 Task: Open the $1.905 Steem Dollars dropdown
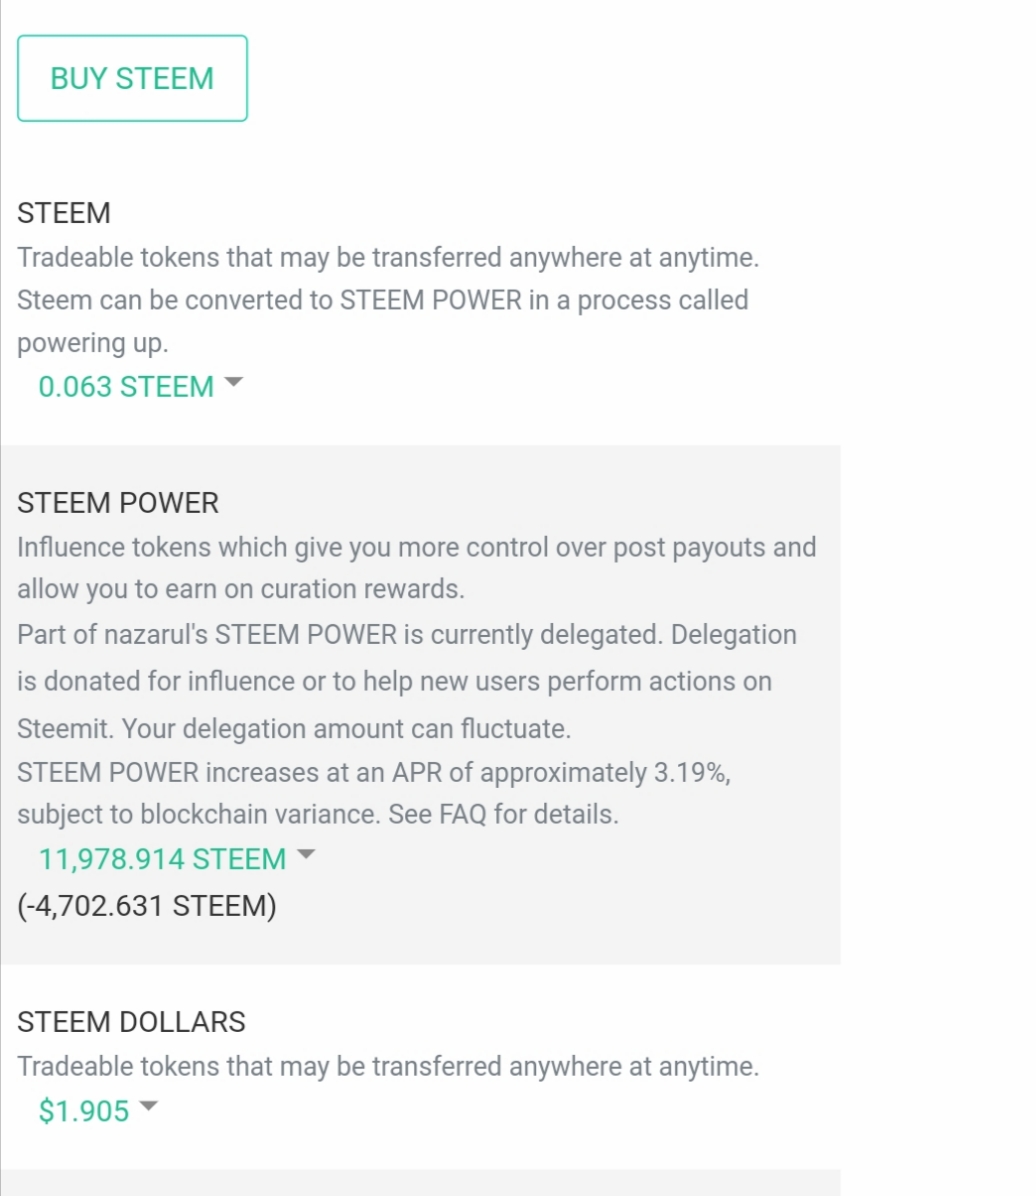84,1111
